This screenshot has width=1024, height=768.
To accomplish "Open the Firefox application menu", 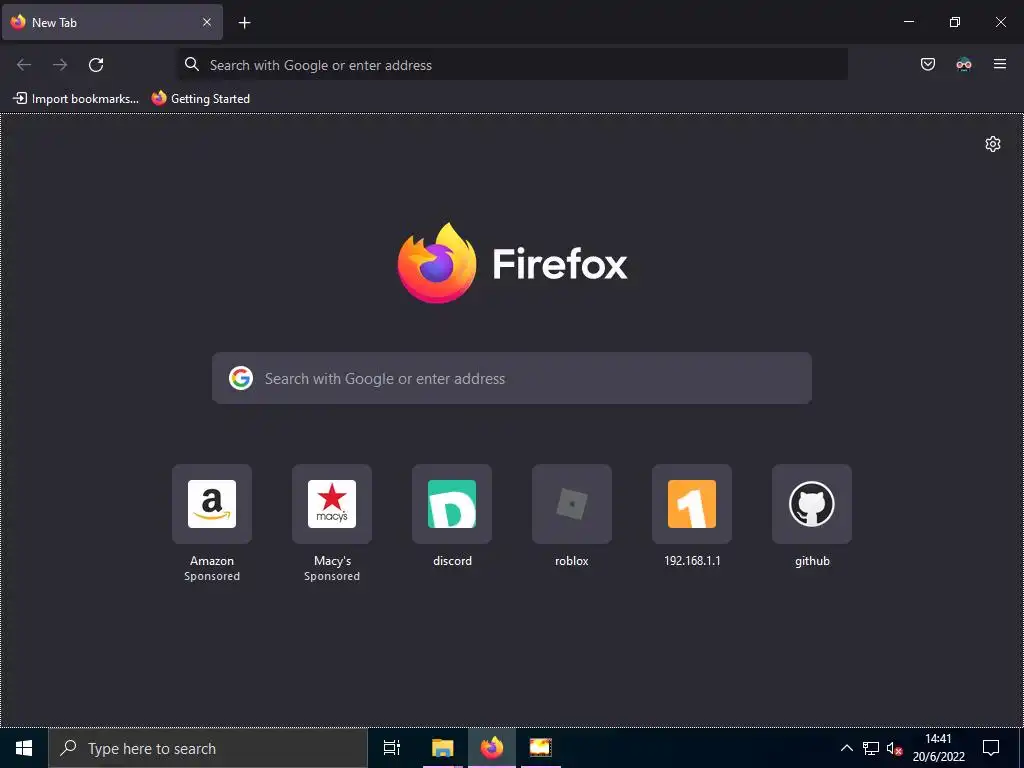I will coord(999,64).
